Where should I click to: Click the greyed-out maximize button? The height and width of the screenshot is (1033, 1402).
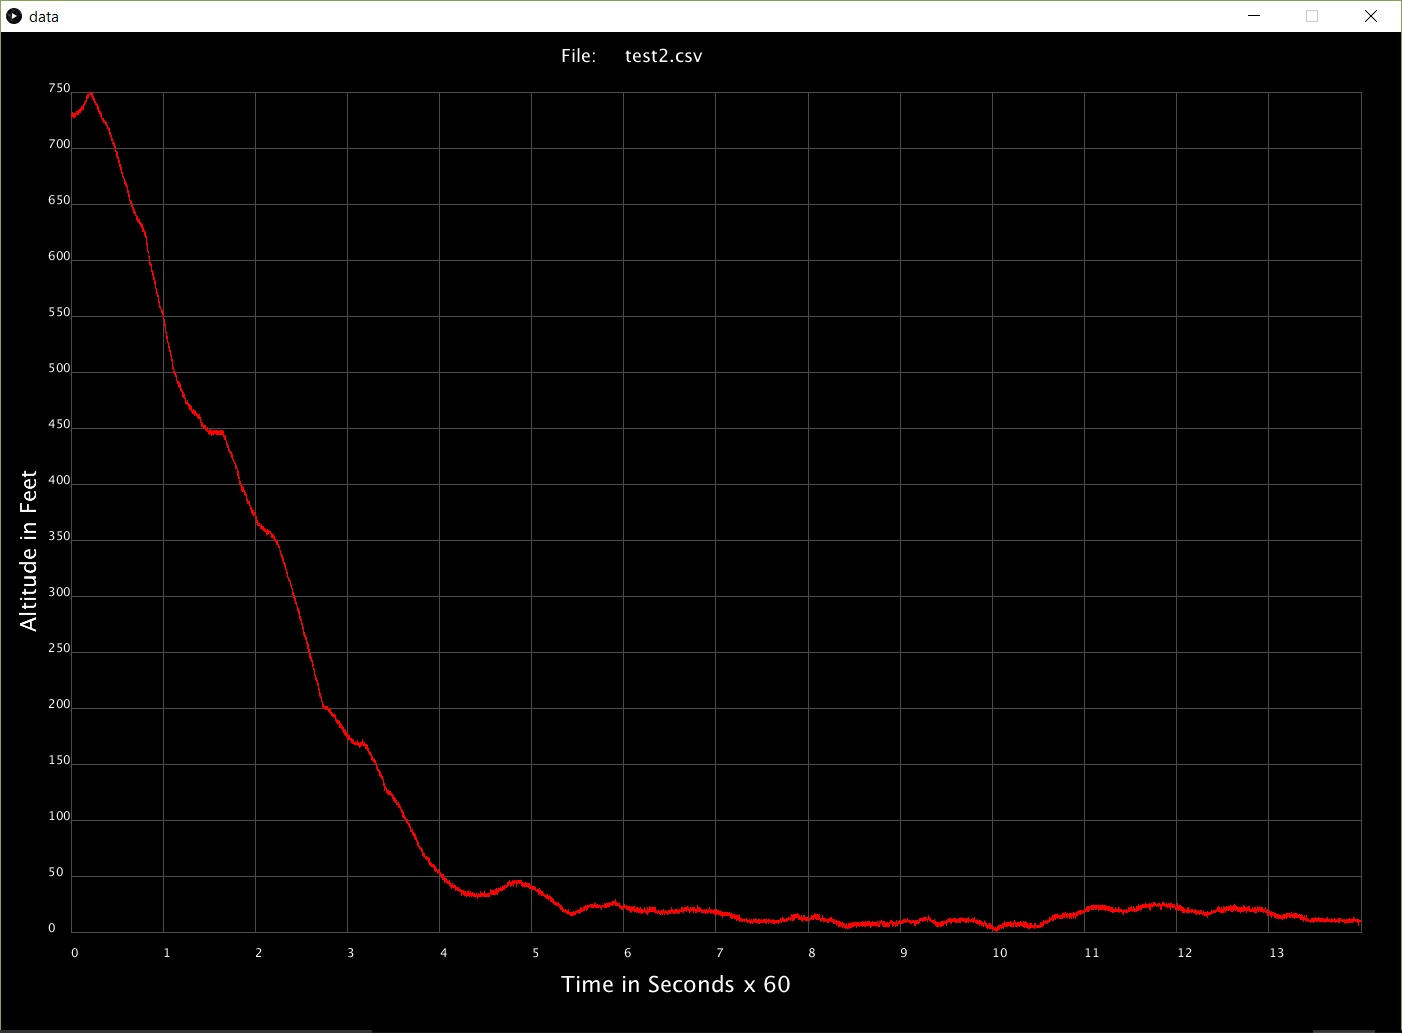1312,16
